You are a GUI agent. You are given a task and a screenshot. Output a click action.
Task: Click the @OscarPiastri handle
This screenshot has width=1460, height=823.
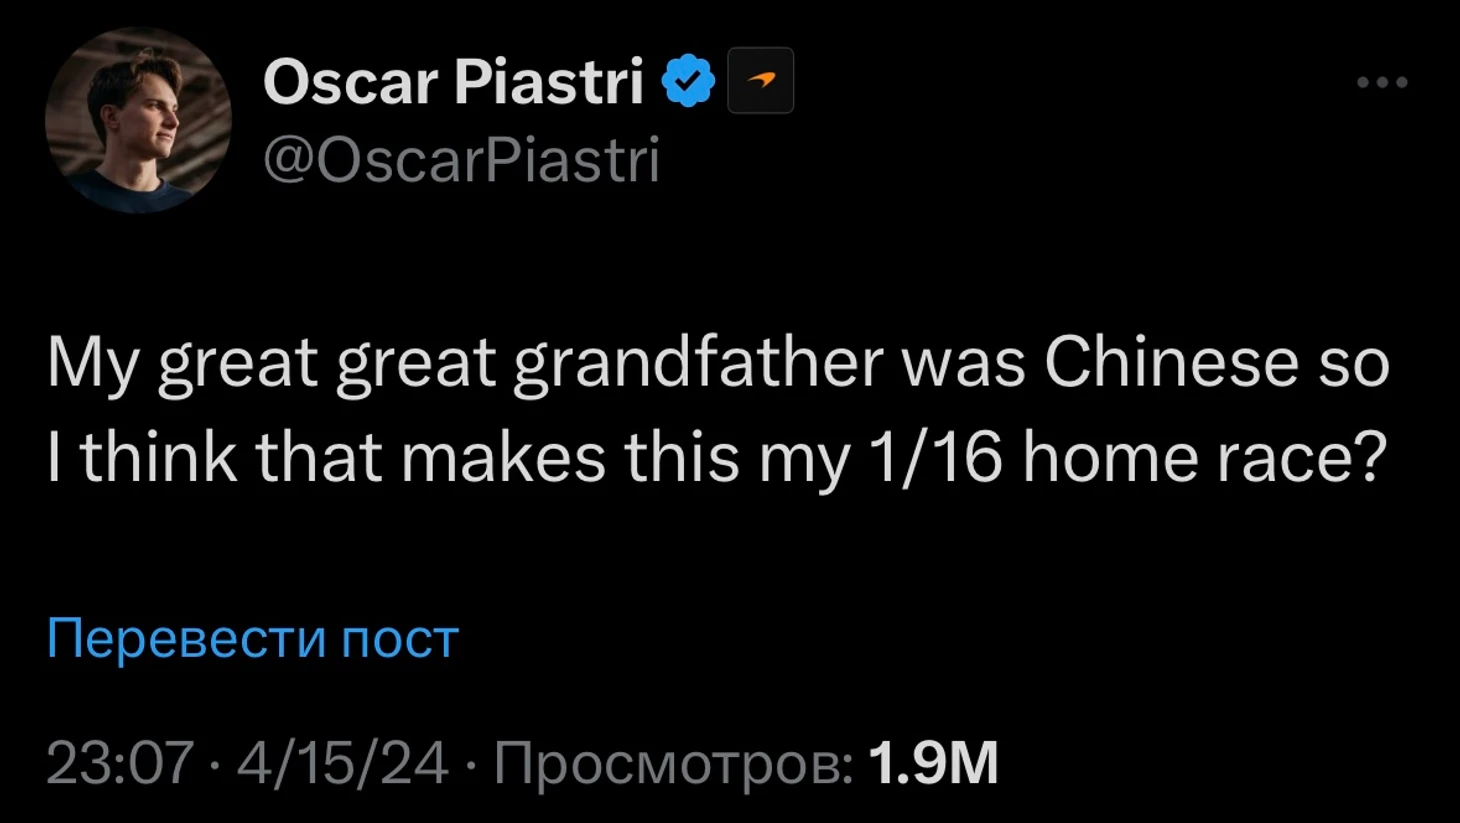tap(461, 160)
